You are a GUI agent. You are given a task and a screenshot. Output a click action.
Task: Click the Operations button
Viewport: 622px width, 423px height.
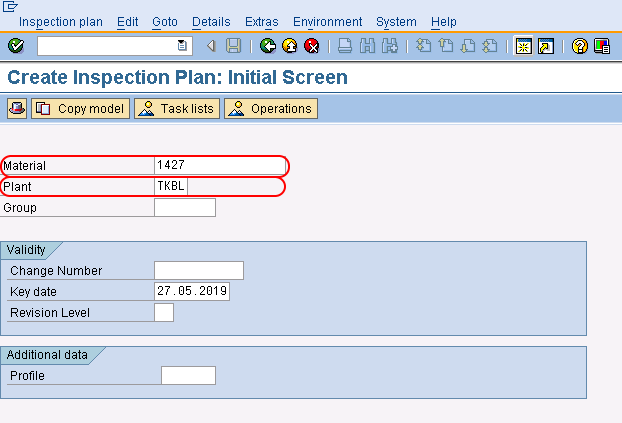click(x=271, y=108)
